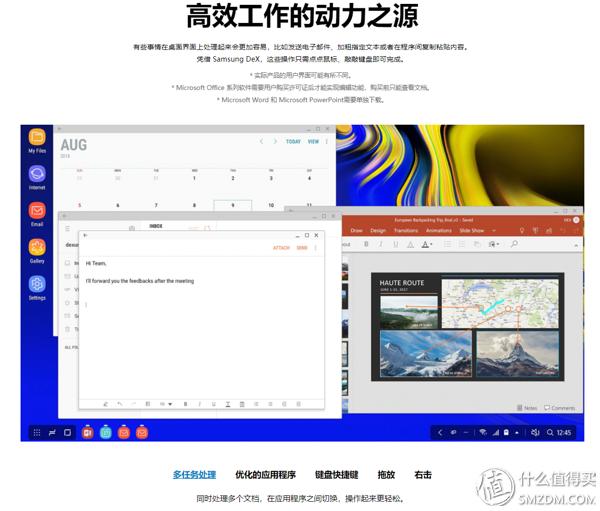600x511 pixels.
Task: Click the HAUTE ROUTE slide title
Action: coord(402,283)
